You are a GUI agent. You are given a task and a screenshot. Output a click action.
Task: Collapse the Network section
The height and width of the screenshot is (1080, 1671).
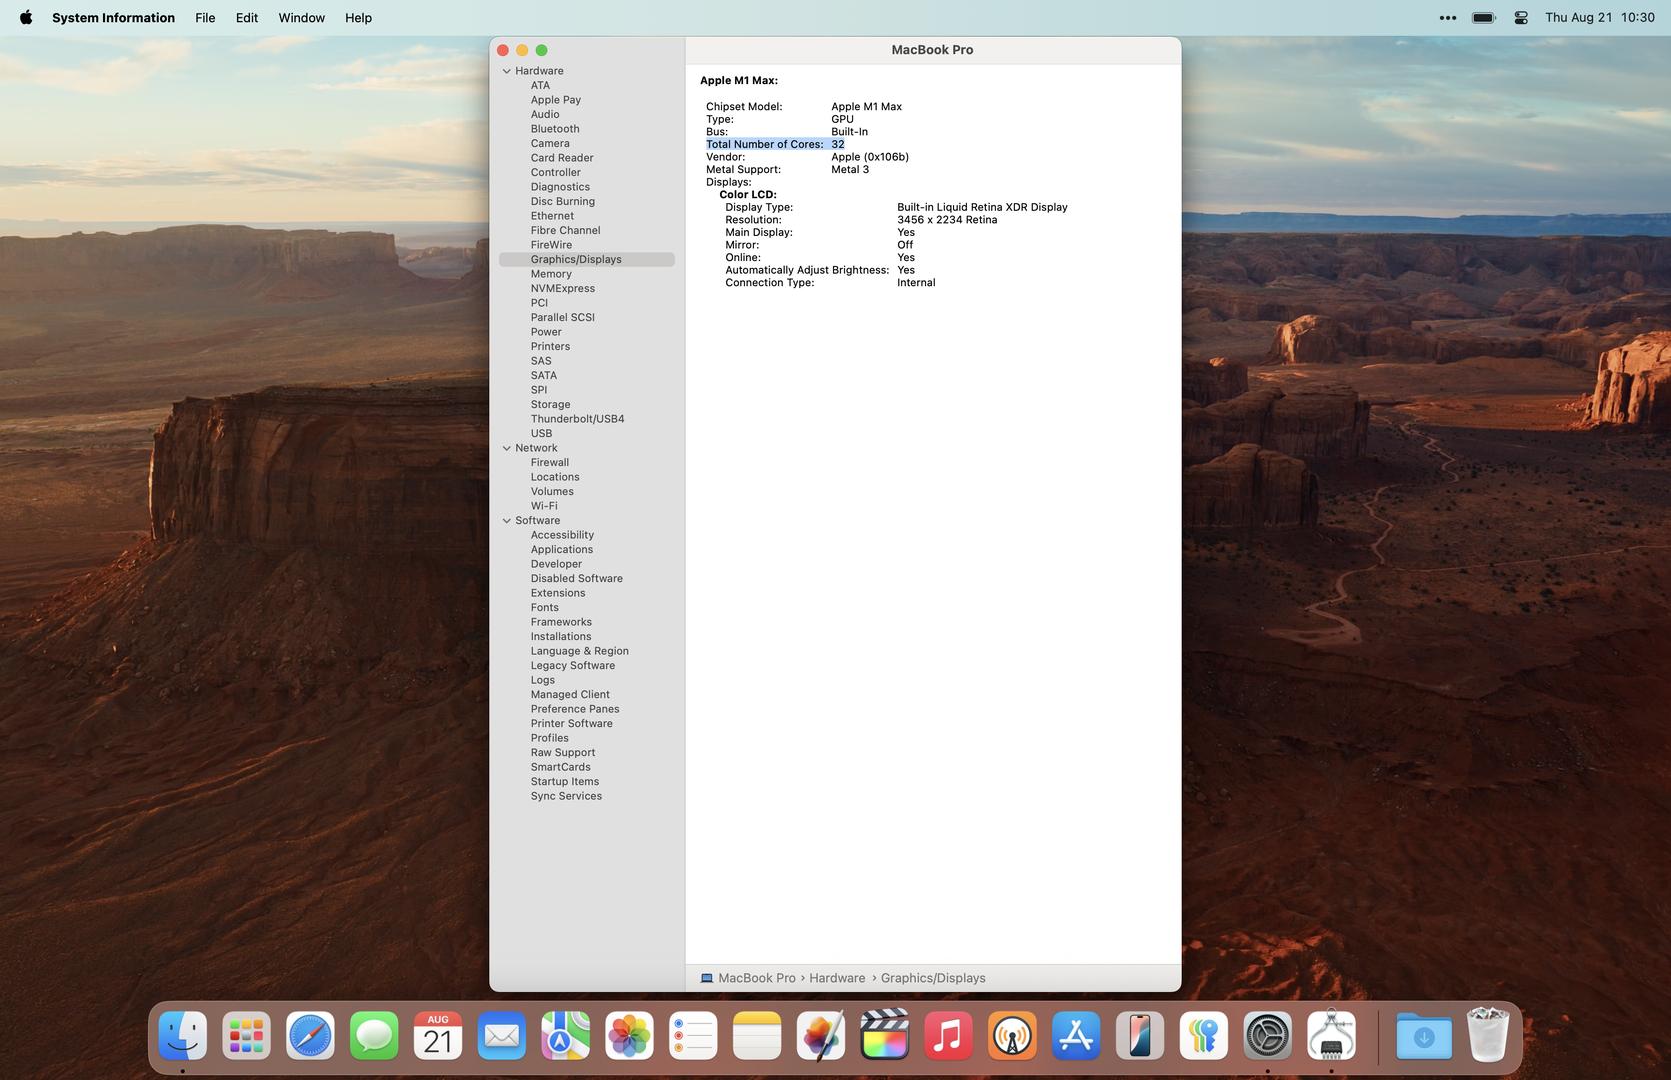(506, 448)
